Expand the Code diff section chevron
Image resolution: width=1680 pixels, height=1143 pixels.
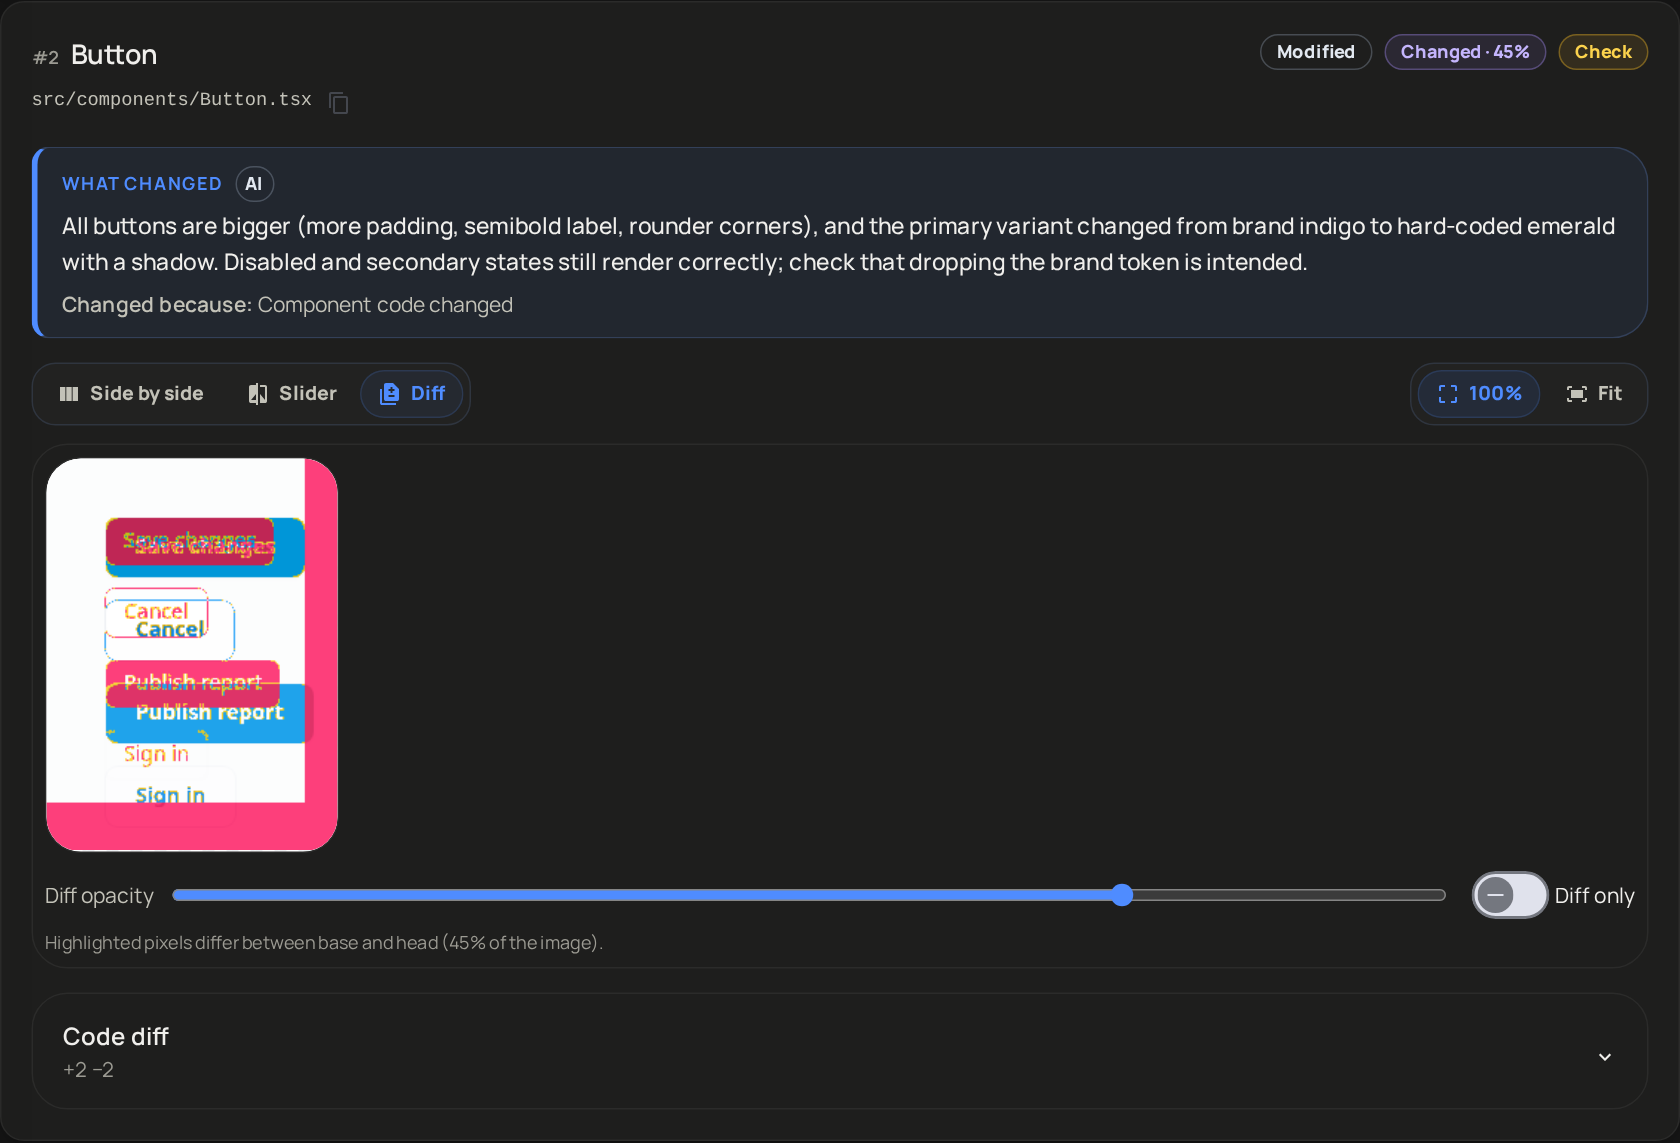(x=1605, y=1057)
